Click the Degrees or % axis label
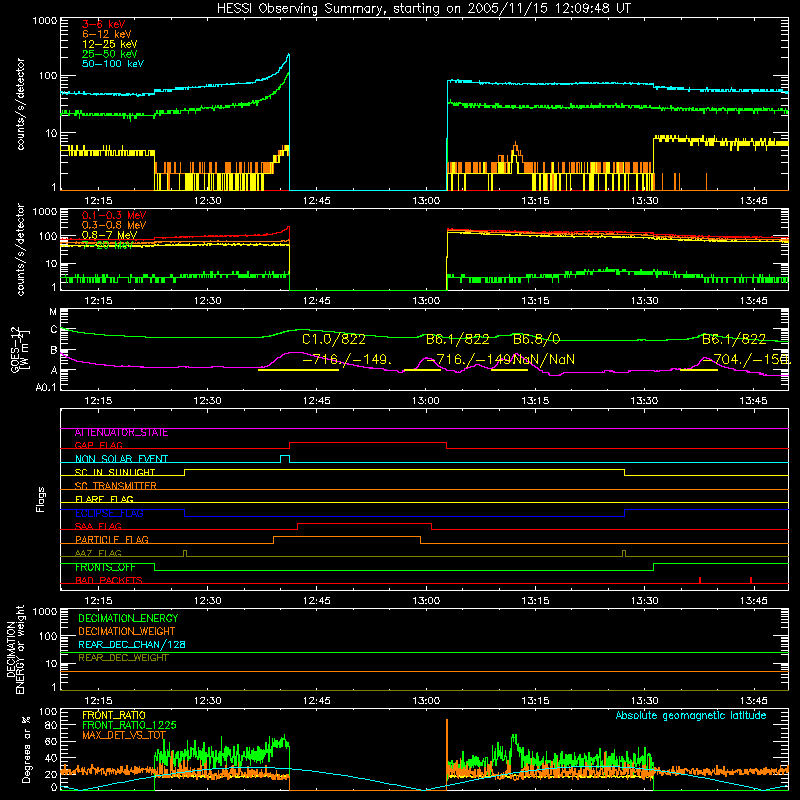This screenshot has width=800, height=800. [x=26, y=750]
